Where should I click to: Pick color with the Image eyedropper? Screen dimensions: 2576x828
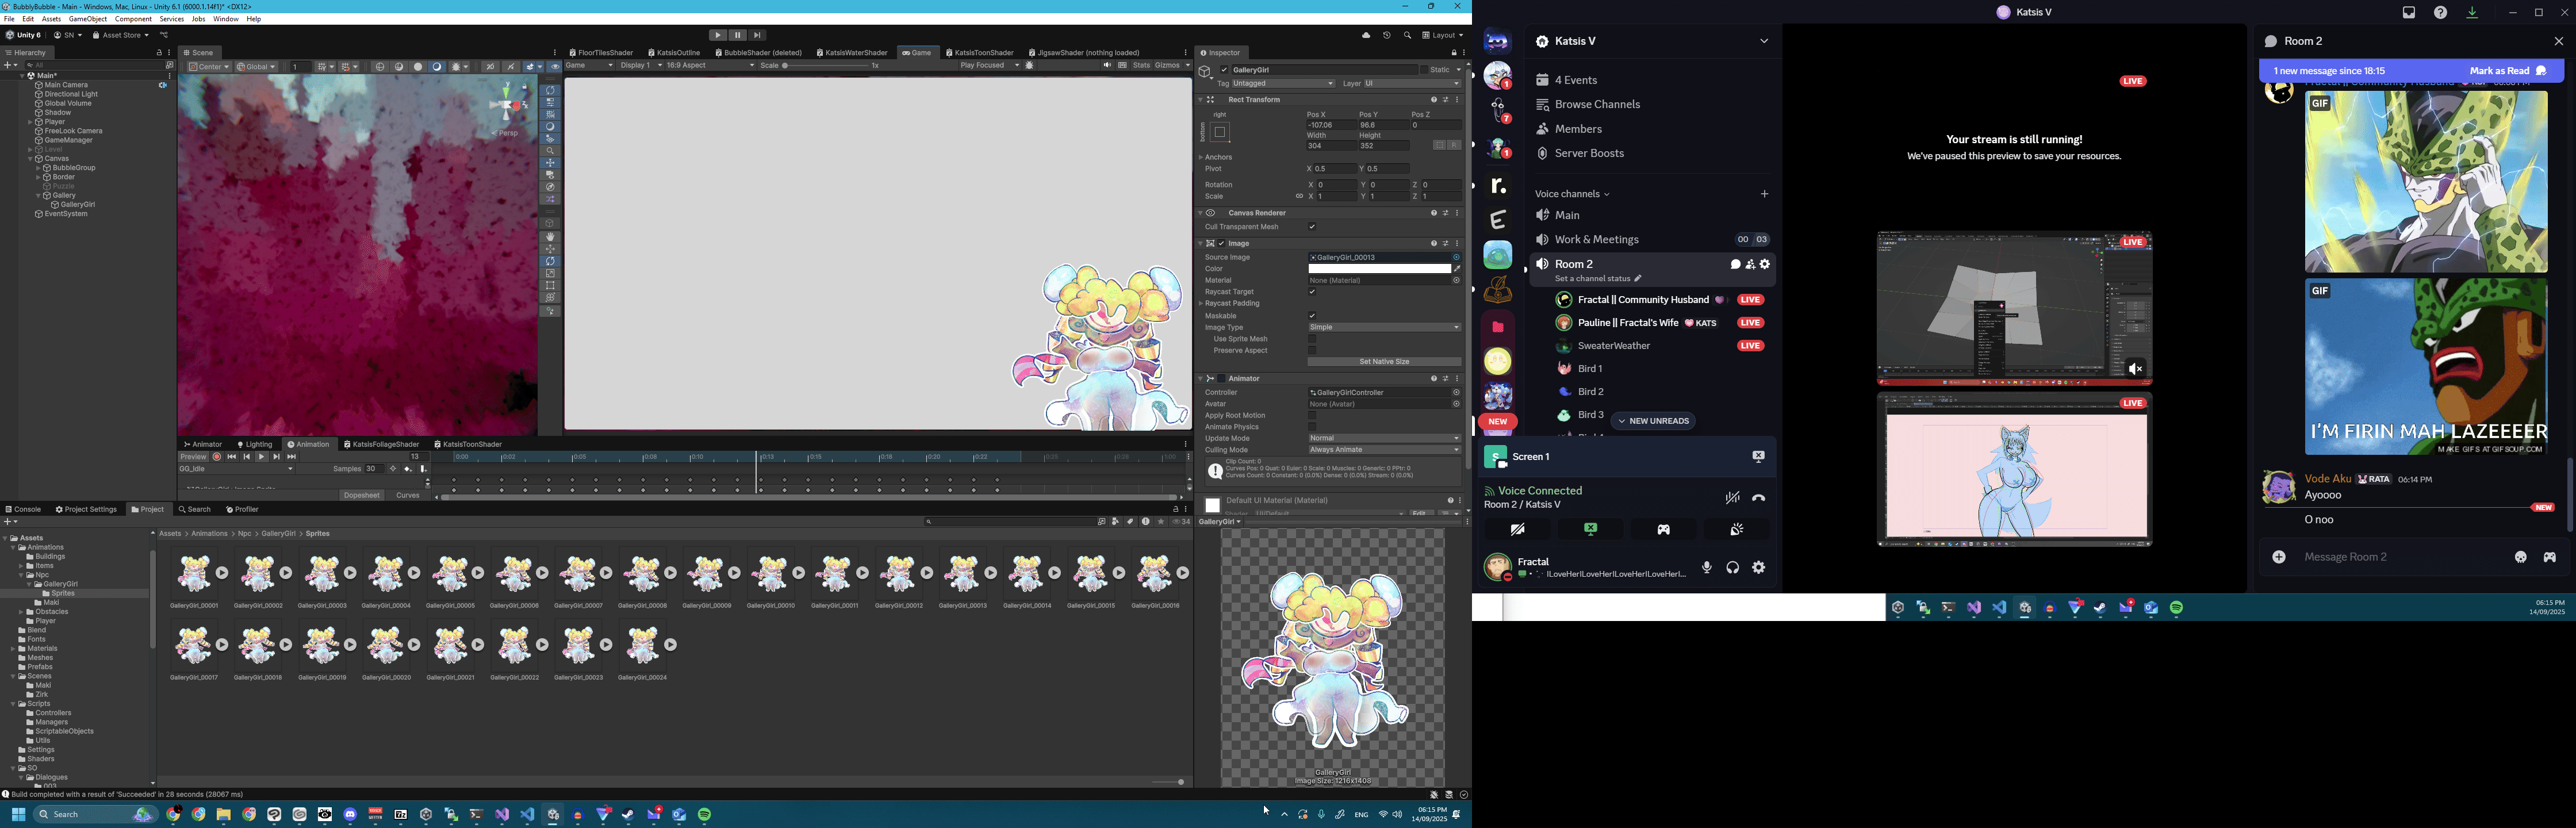1457,269
